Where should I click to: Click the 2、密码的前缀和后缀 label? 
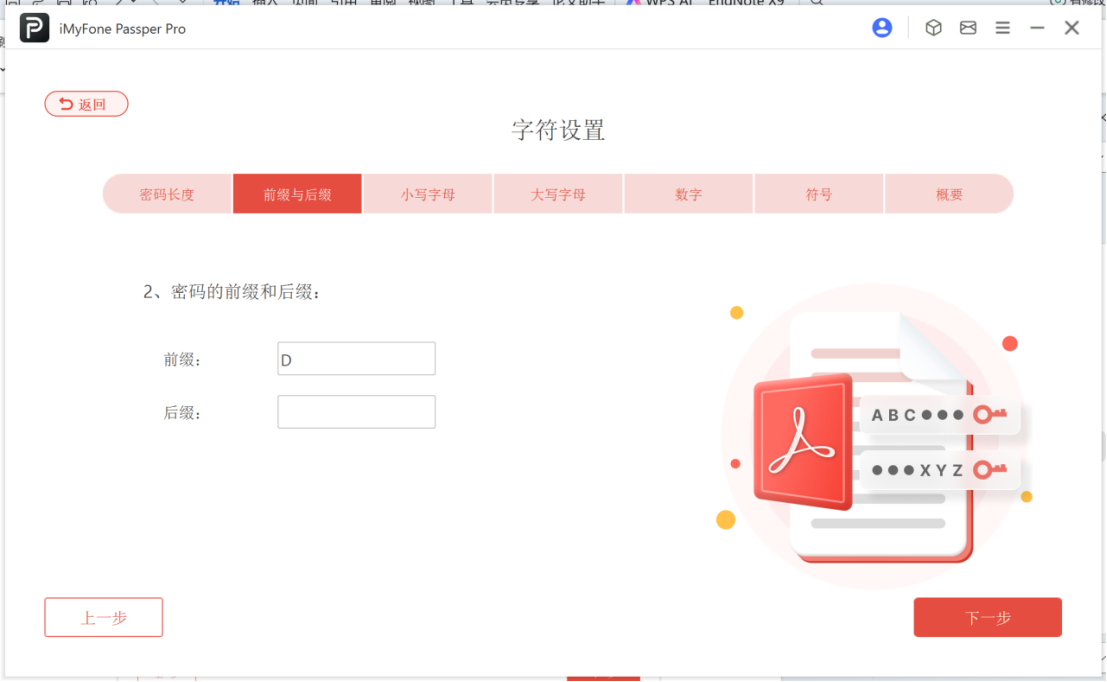[x=232, y=292]
